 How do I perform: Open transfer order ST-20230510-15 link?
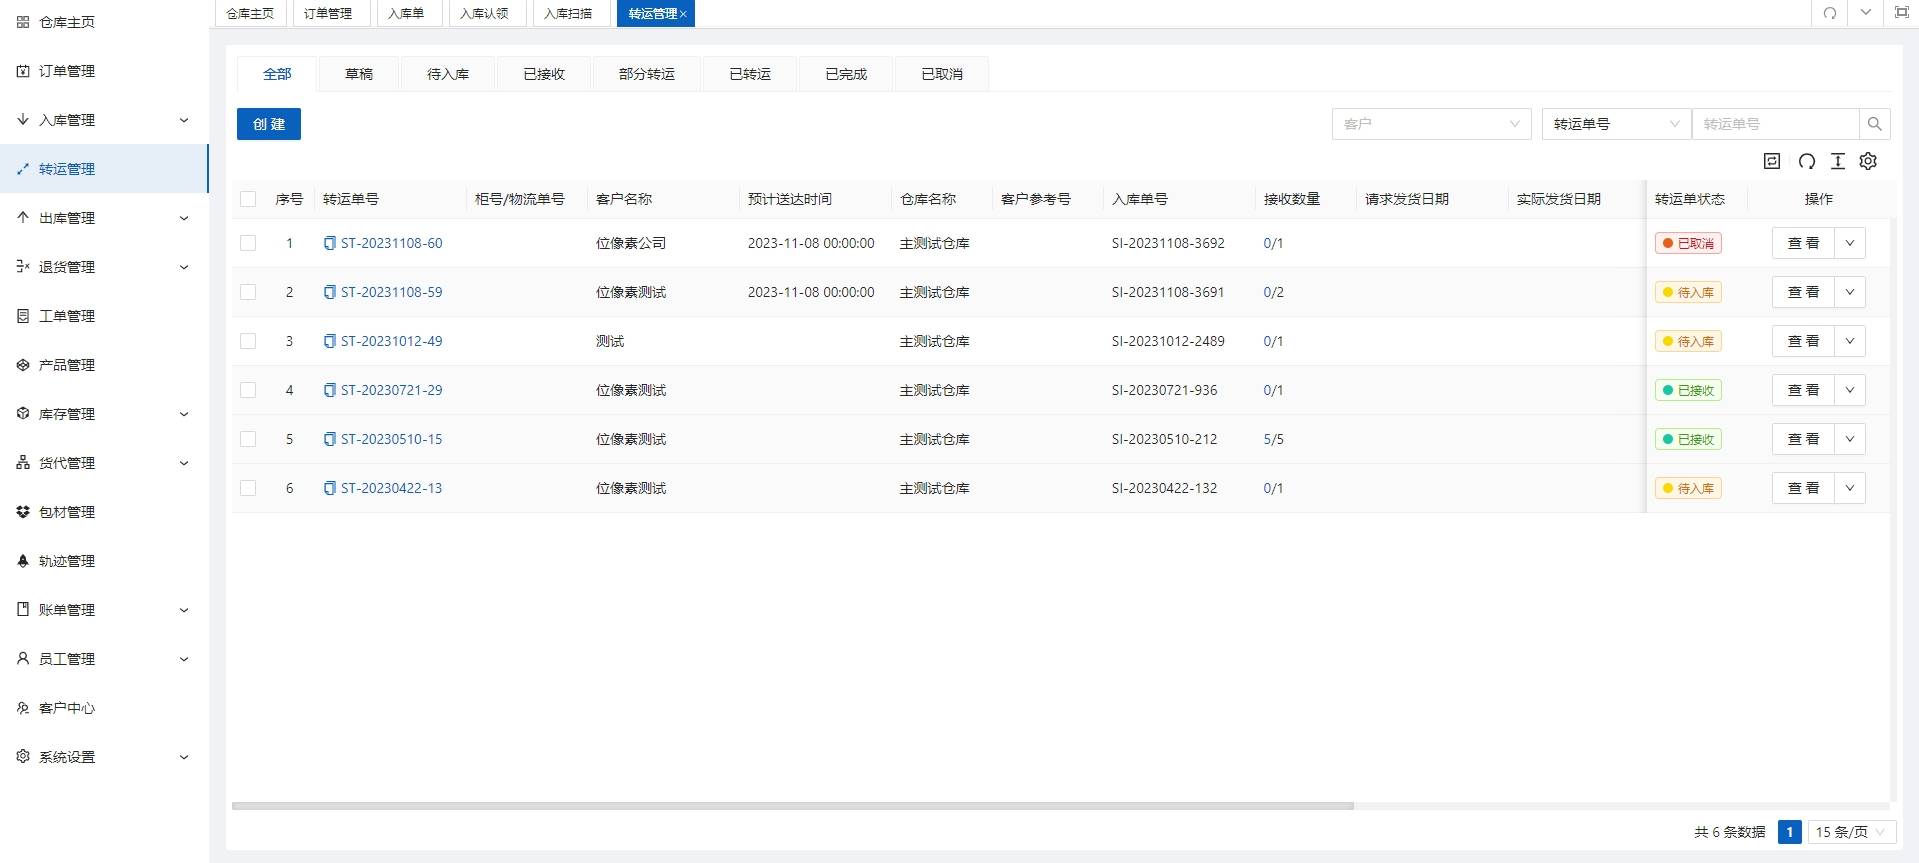[x=391, y=439]
